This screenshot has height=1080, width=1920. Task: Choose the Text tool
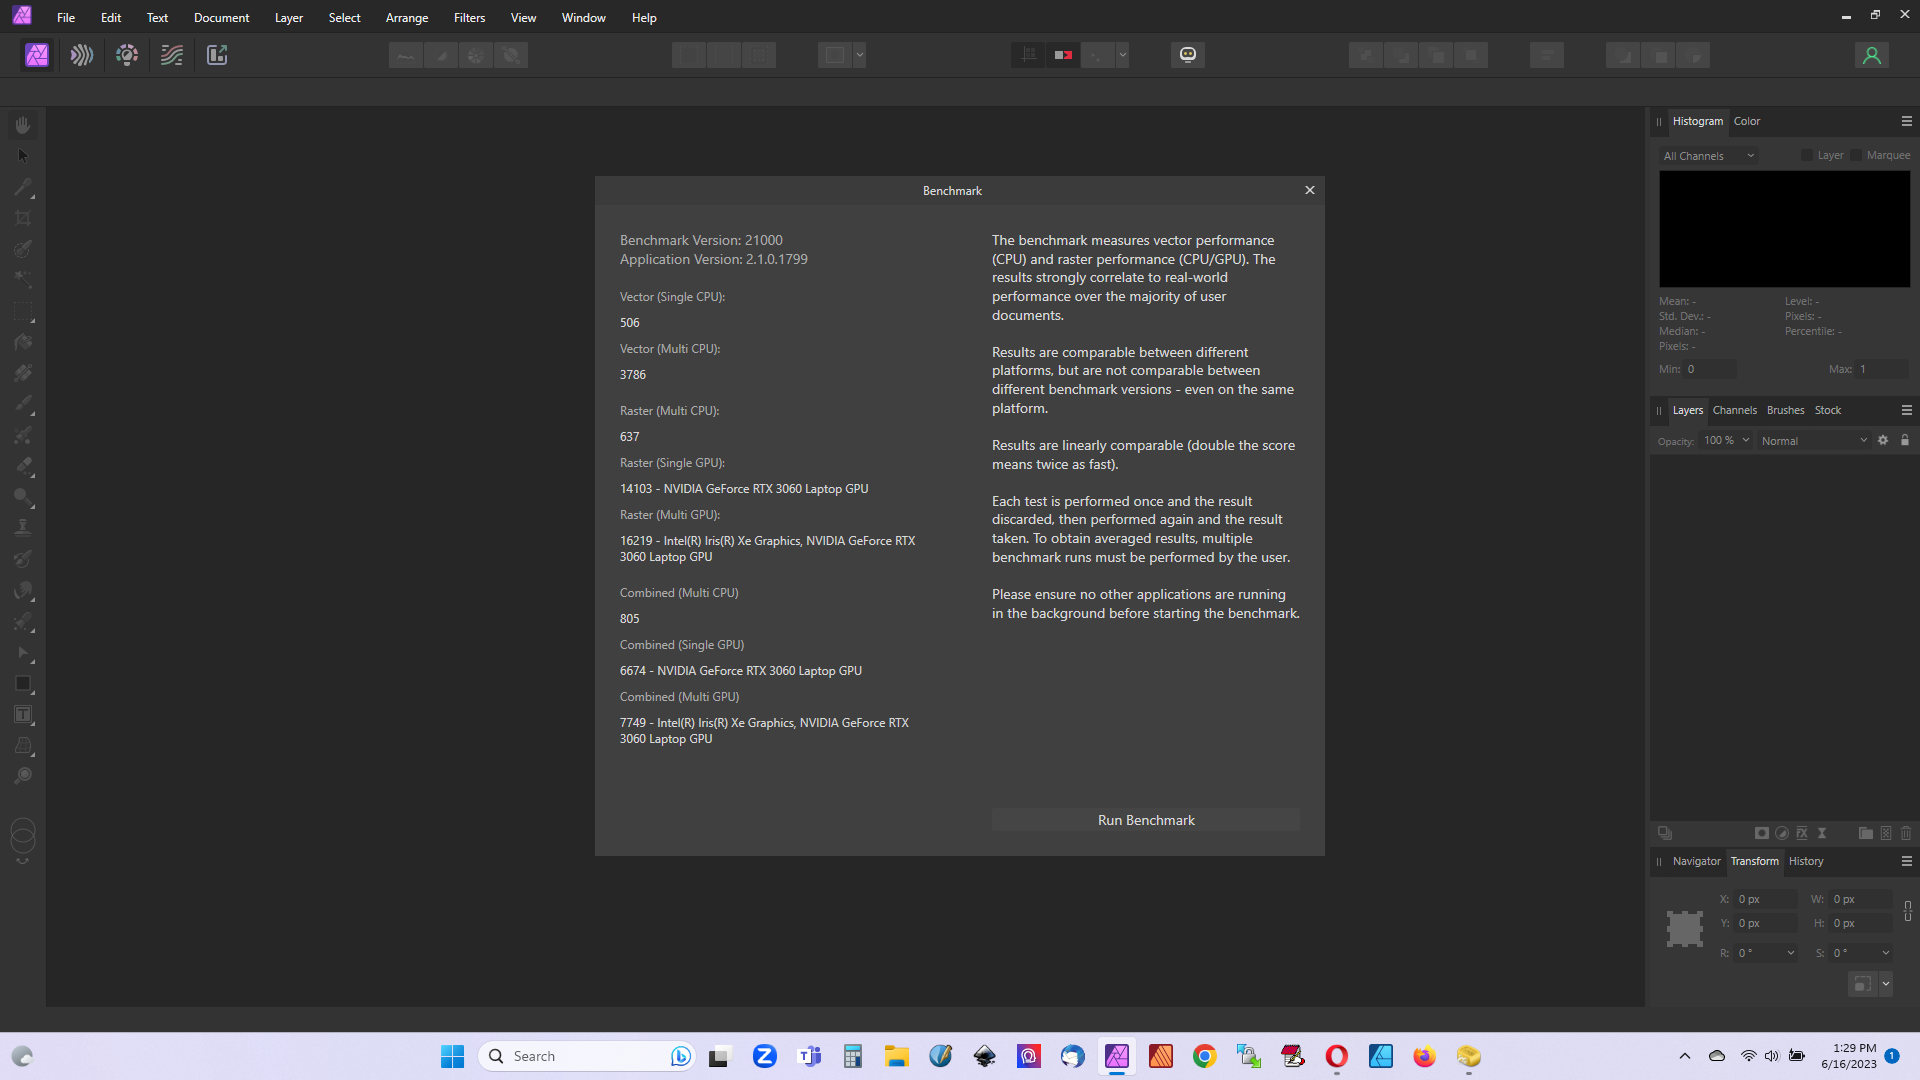(23, 714)
